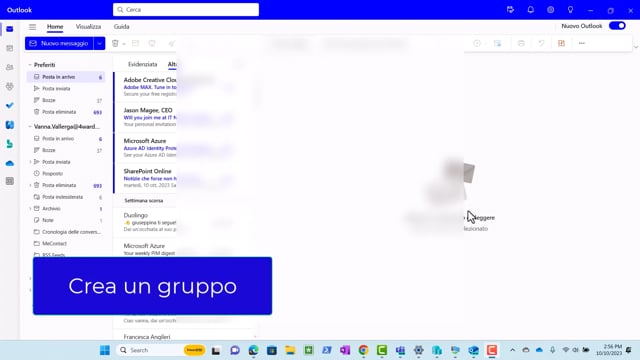The height and width of the screenshot is (360, 640).
Task: Open the My Day icon in title bar
Action: (510, 10)
